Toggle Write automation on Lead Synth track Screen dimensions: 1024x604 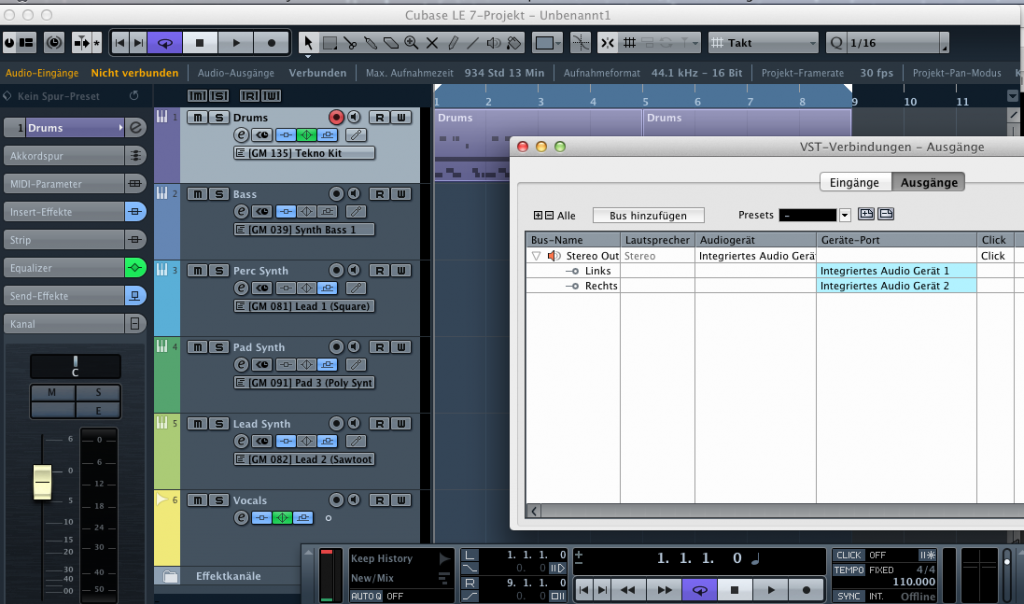(x=401, y=423)
